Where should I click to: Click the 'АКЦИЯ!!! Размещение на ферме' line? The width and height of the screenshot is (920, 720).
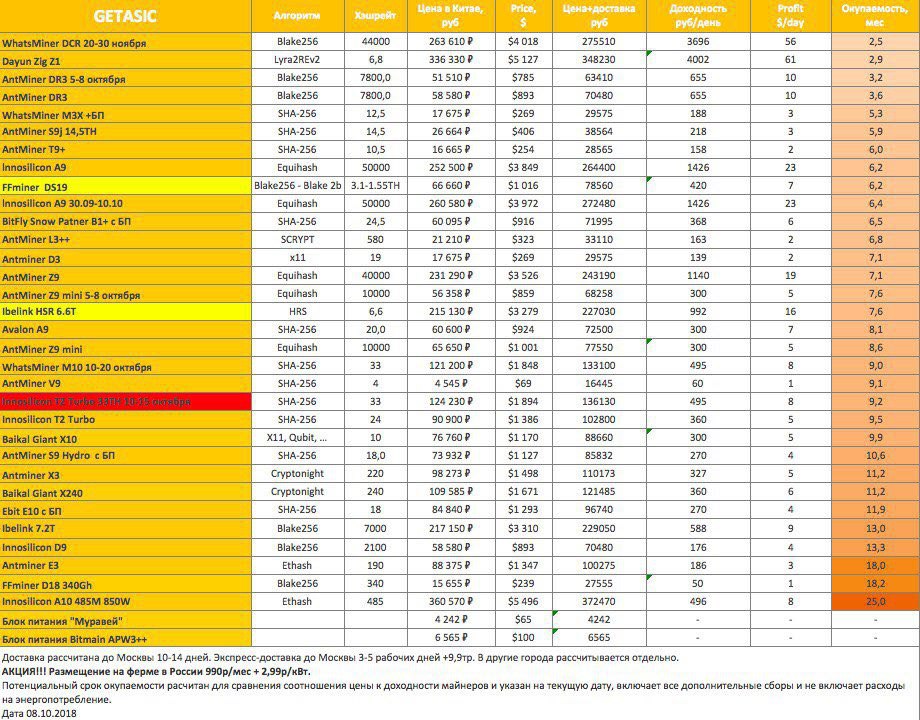156,672
